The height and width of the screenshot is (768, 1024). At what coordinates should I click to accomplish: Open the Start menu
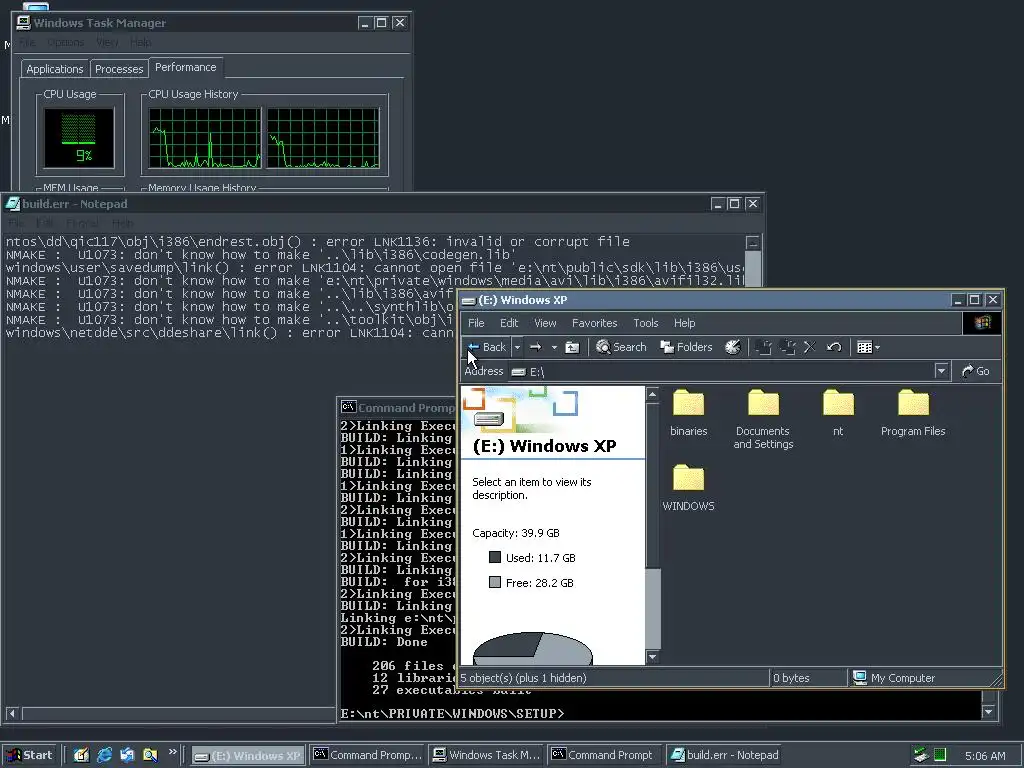(x=30, y=755)
